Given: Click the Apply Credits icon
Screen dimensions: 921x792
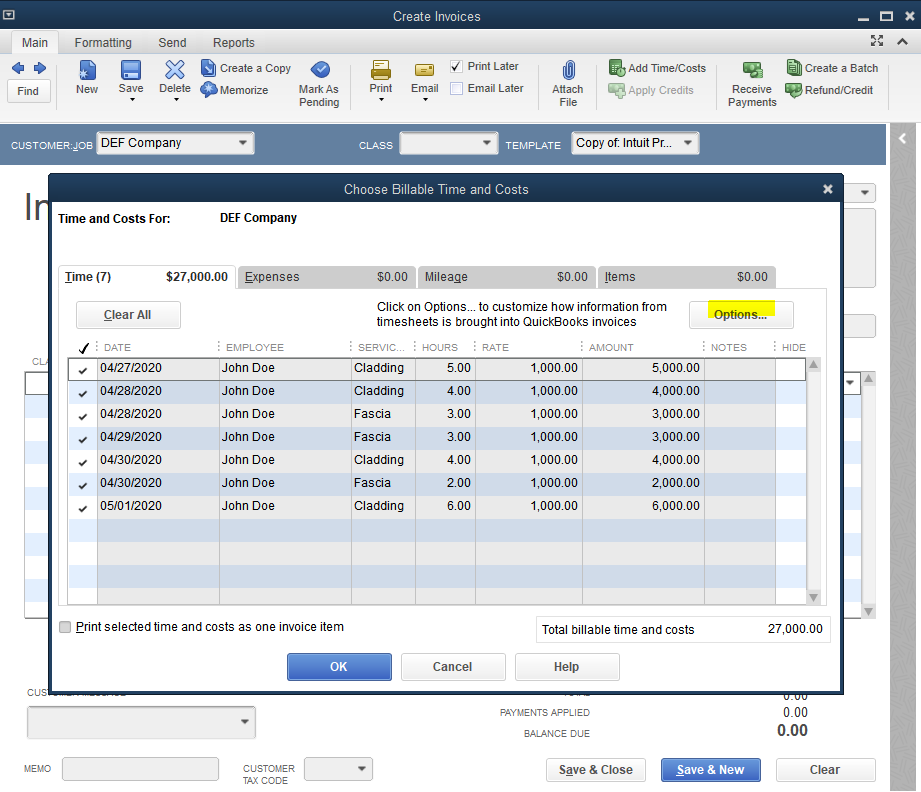Looking at the screenshot, I should (617, 90).
